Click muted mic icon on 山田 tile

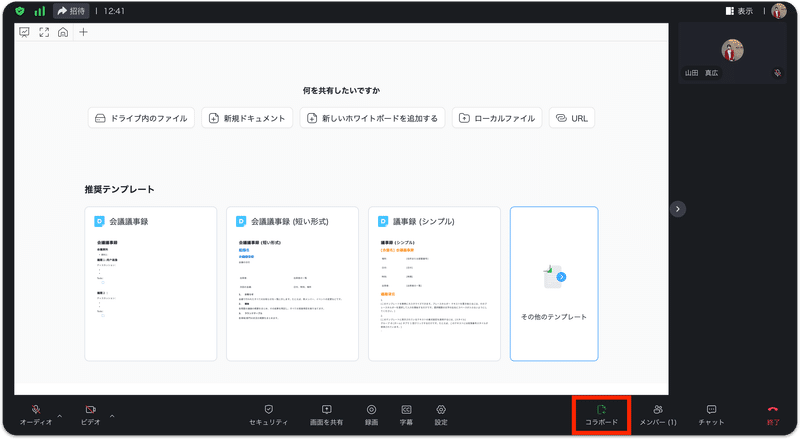(777, 73)
